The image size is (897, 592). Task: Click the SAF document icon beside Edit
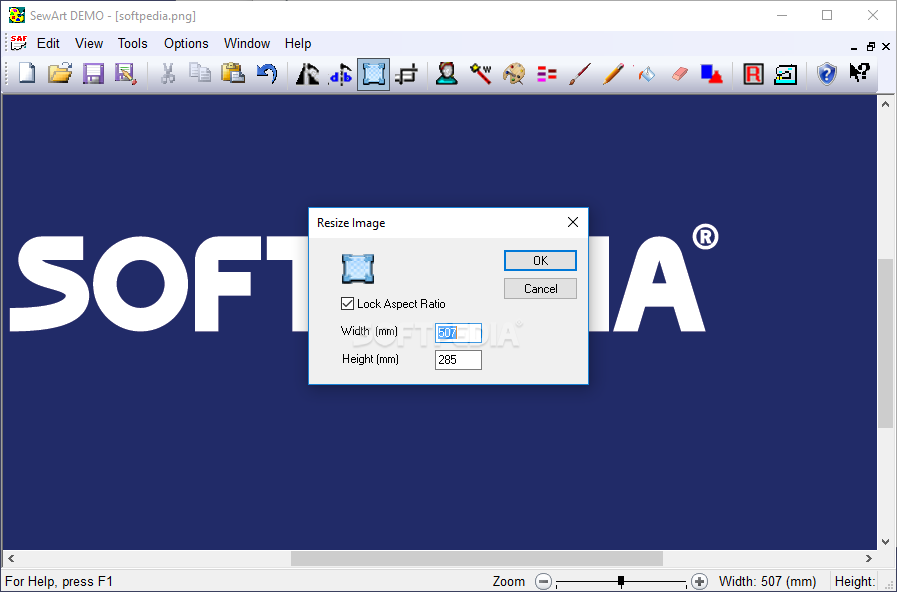(x=18, y=43)
